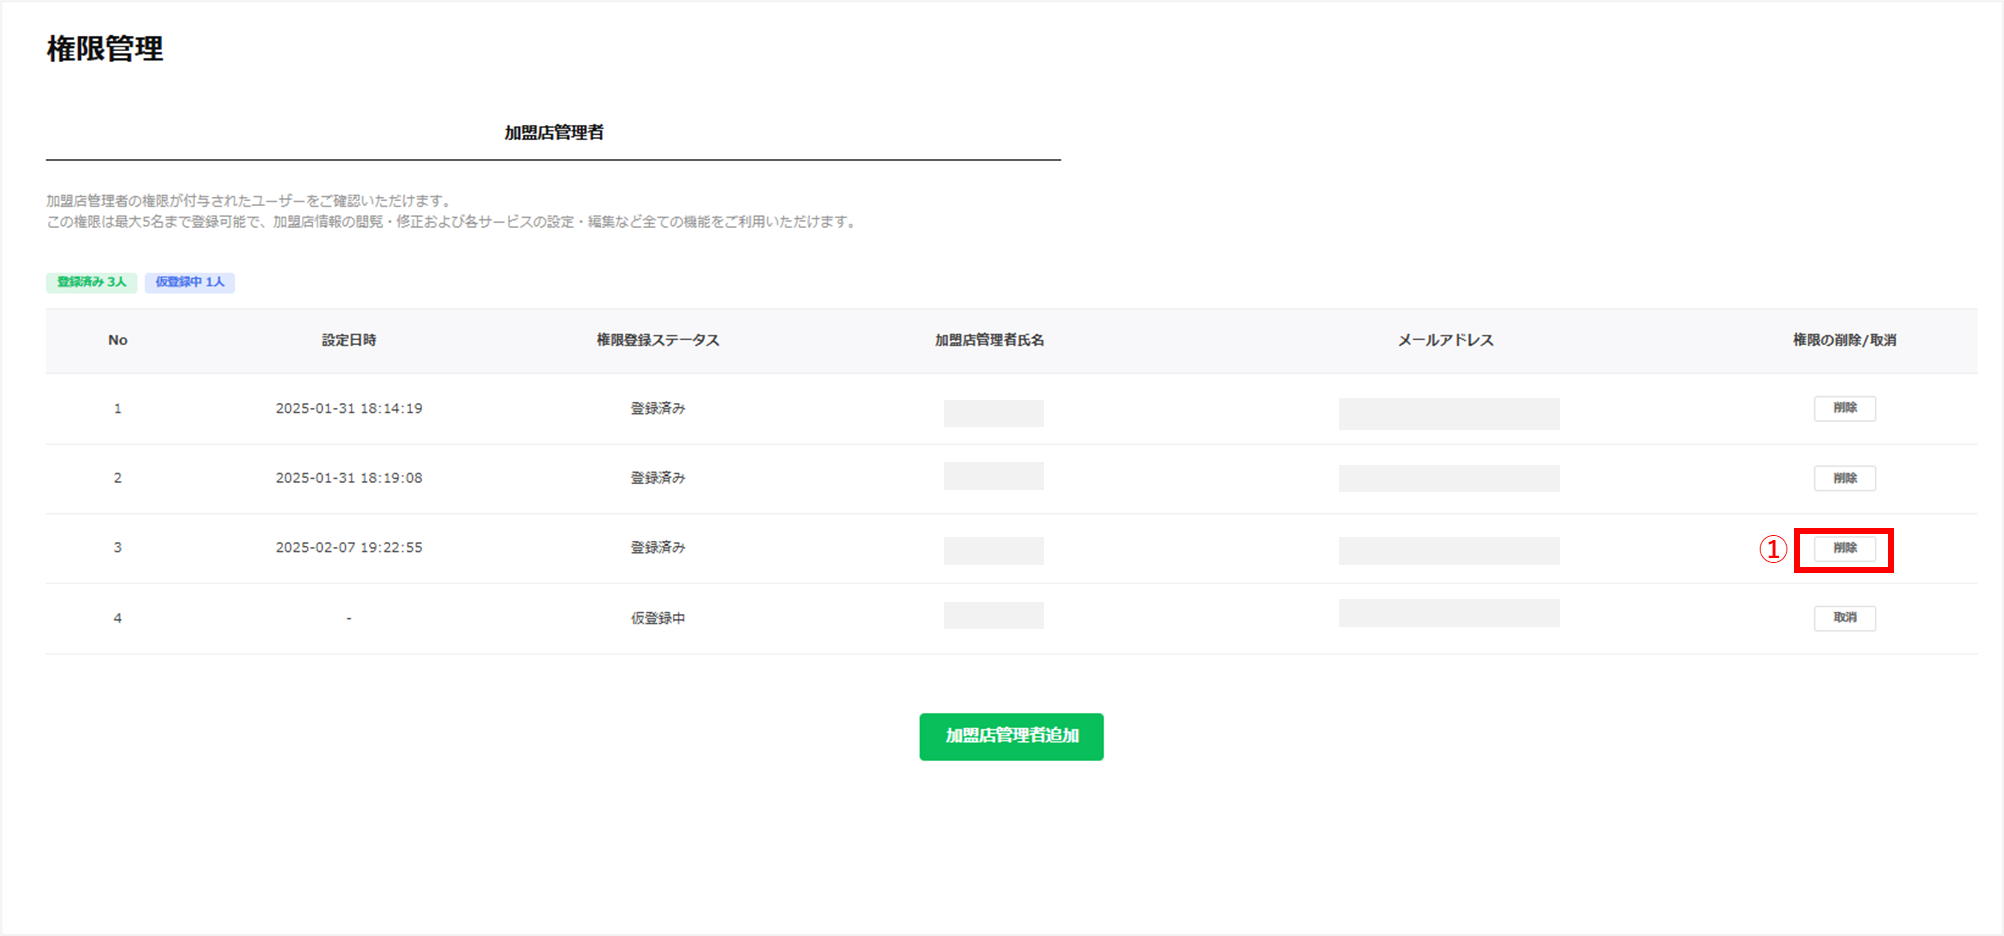The image size is (2004, 936).
Task: Click the 2025-01-31 18:19:08 date cell
Action: pos(348,478)
